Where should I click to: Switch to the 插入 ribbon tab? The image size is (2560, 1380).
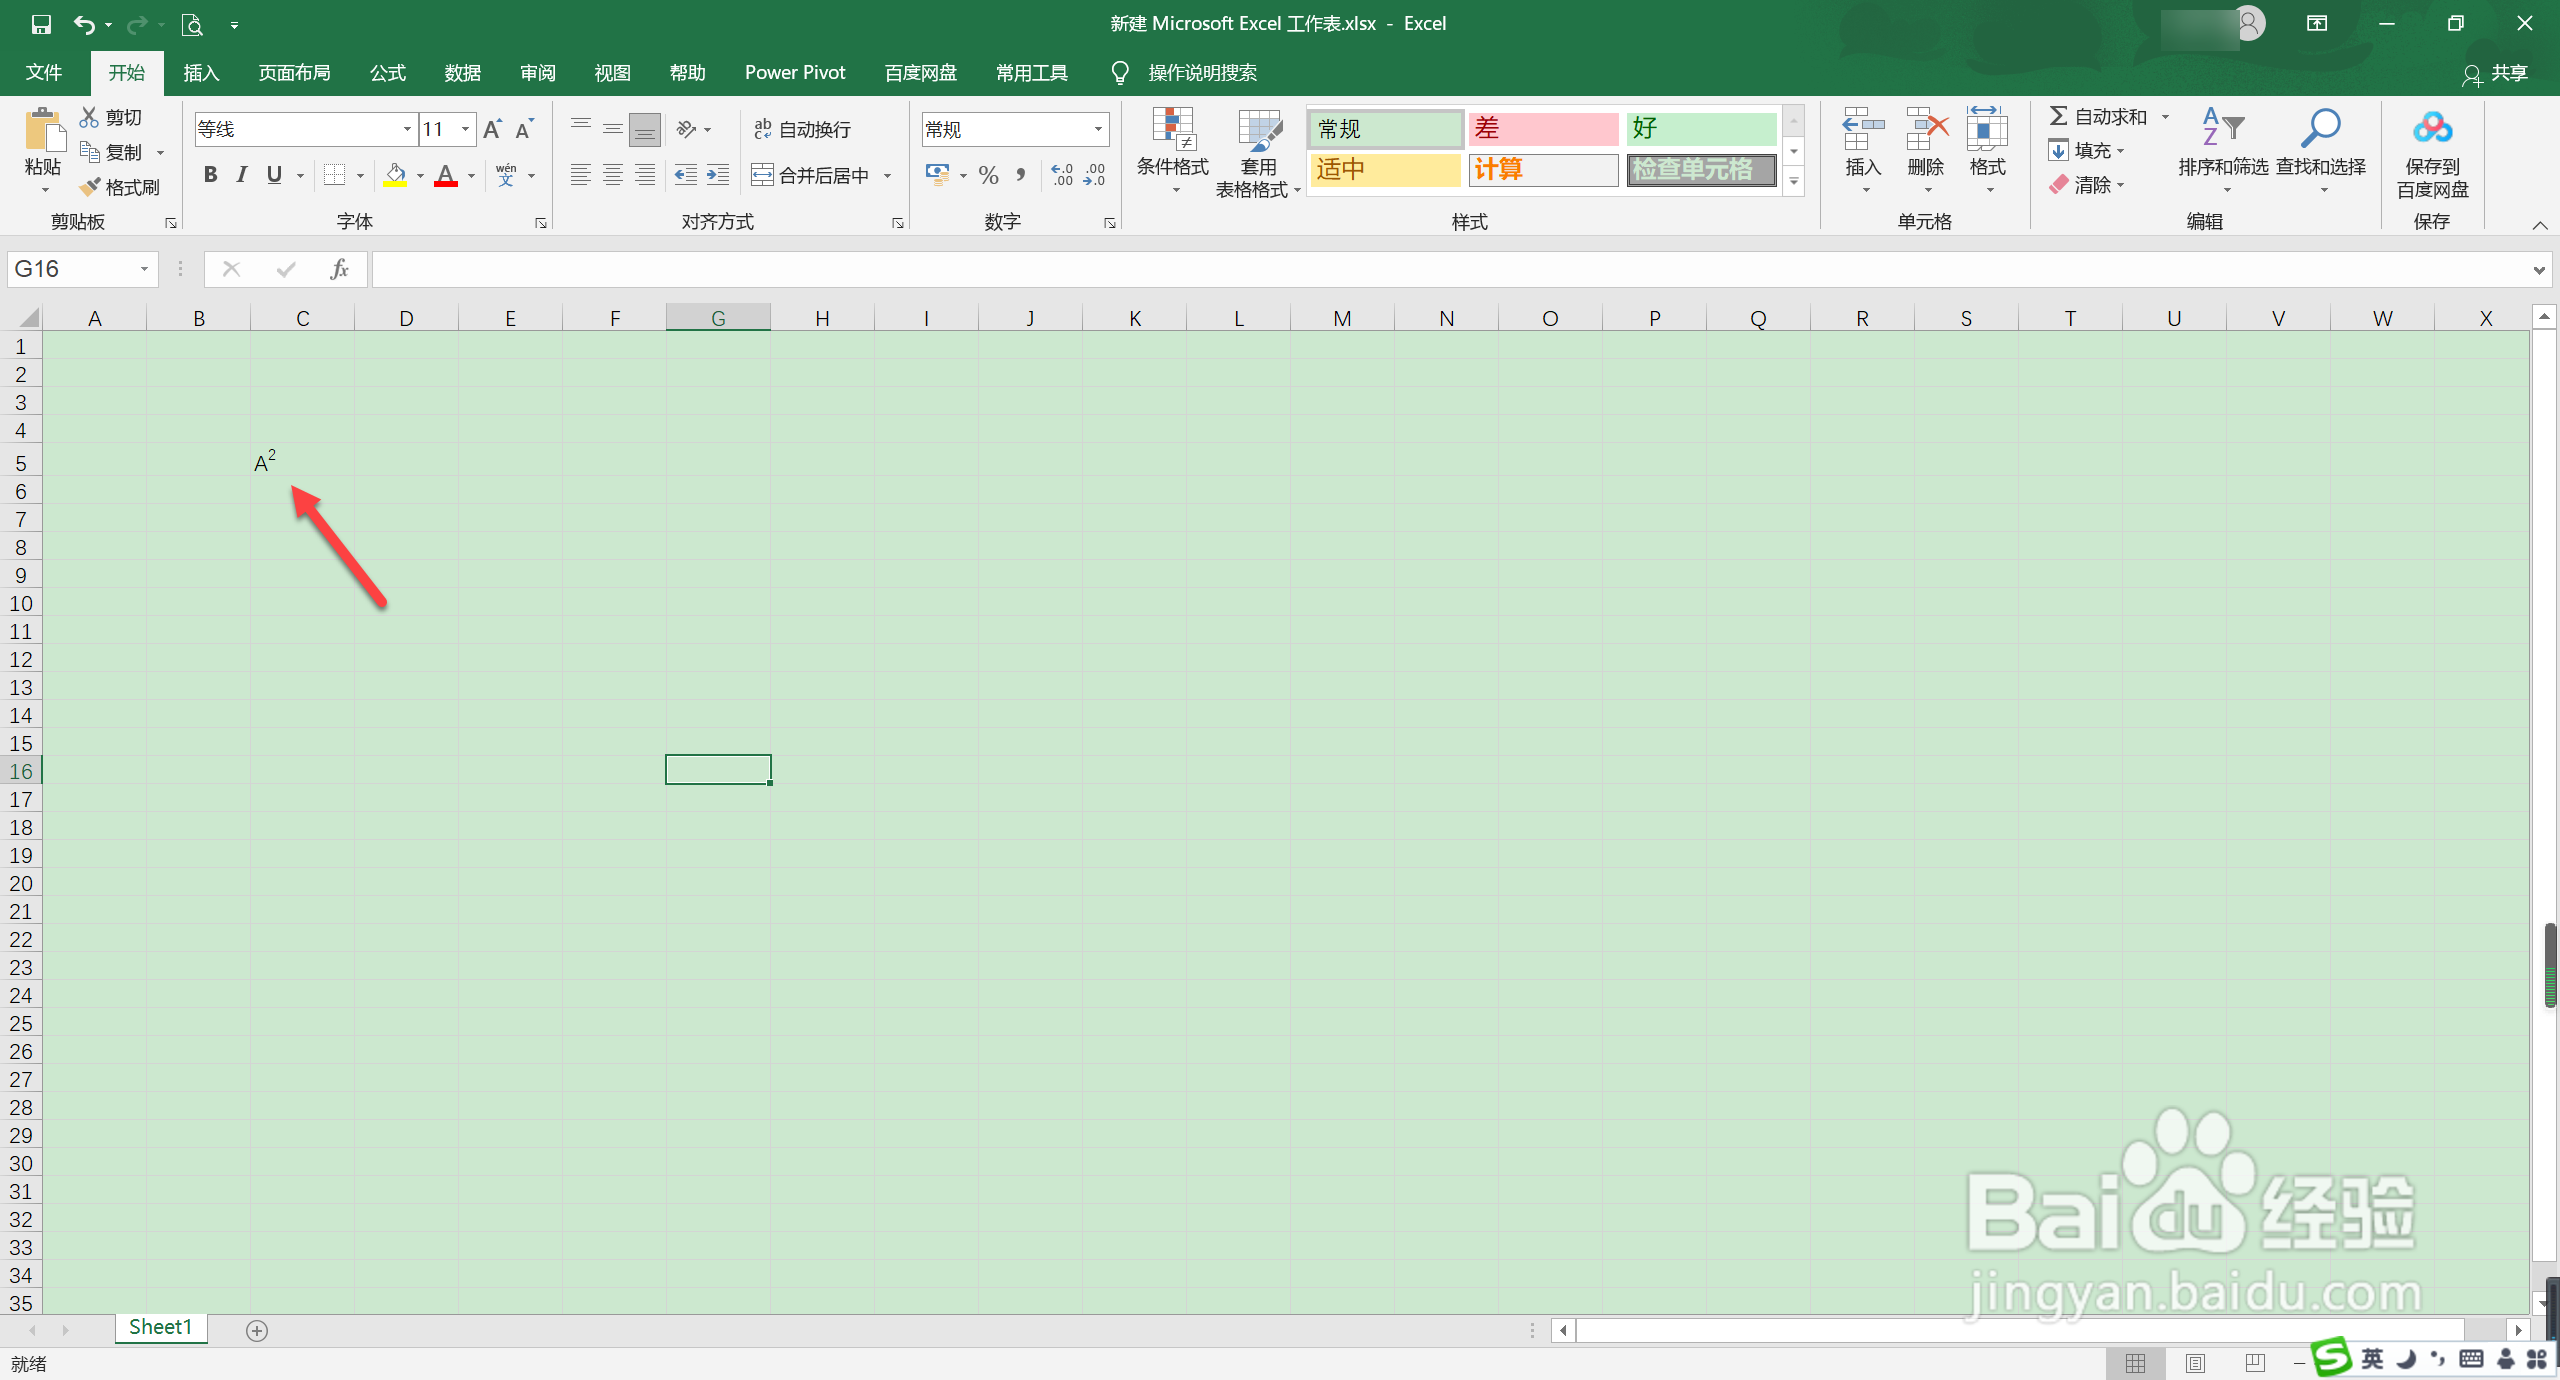[201, 73]
